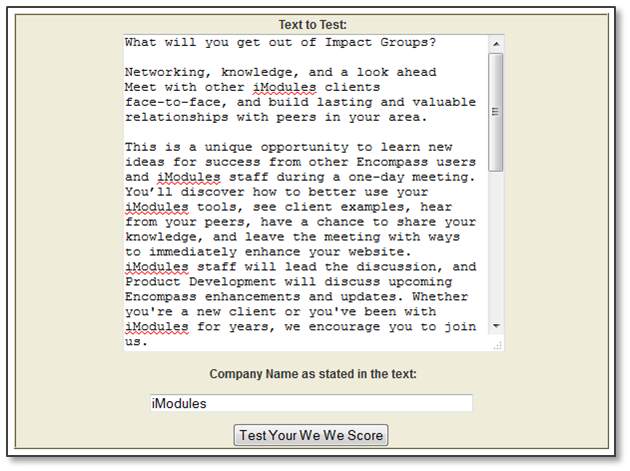Click the Test Your We We Score button
The height and width of the screenshot is (471, 630).
click(x=311, y=435)
